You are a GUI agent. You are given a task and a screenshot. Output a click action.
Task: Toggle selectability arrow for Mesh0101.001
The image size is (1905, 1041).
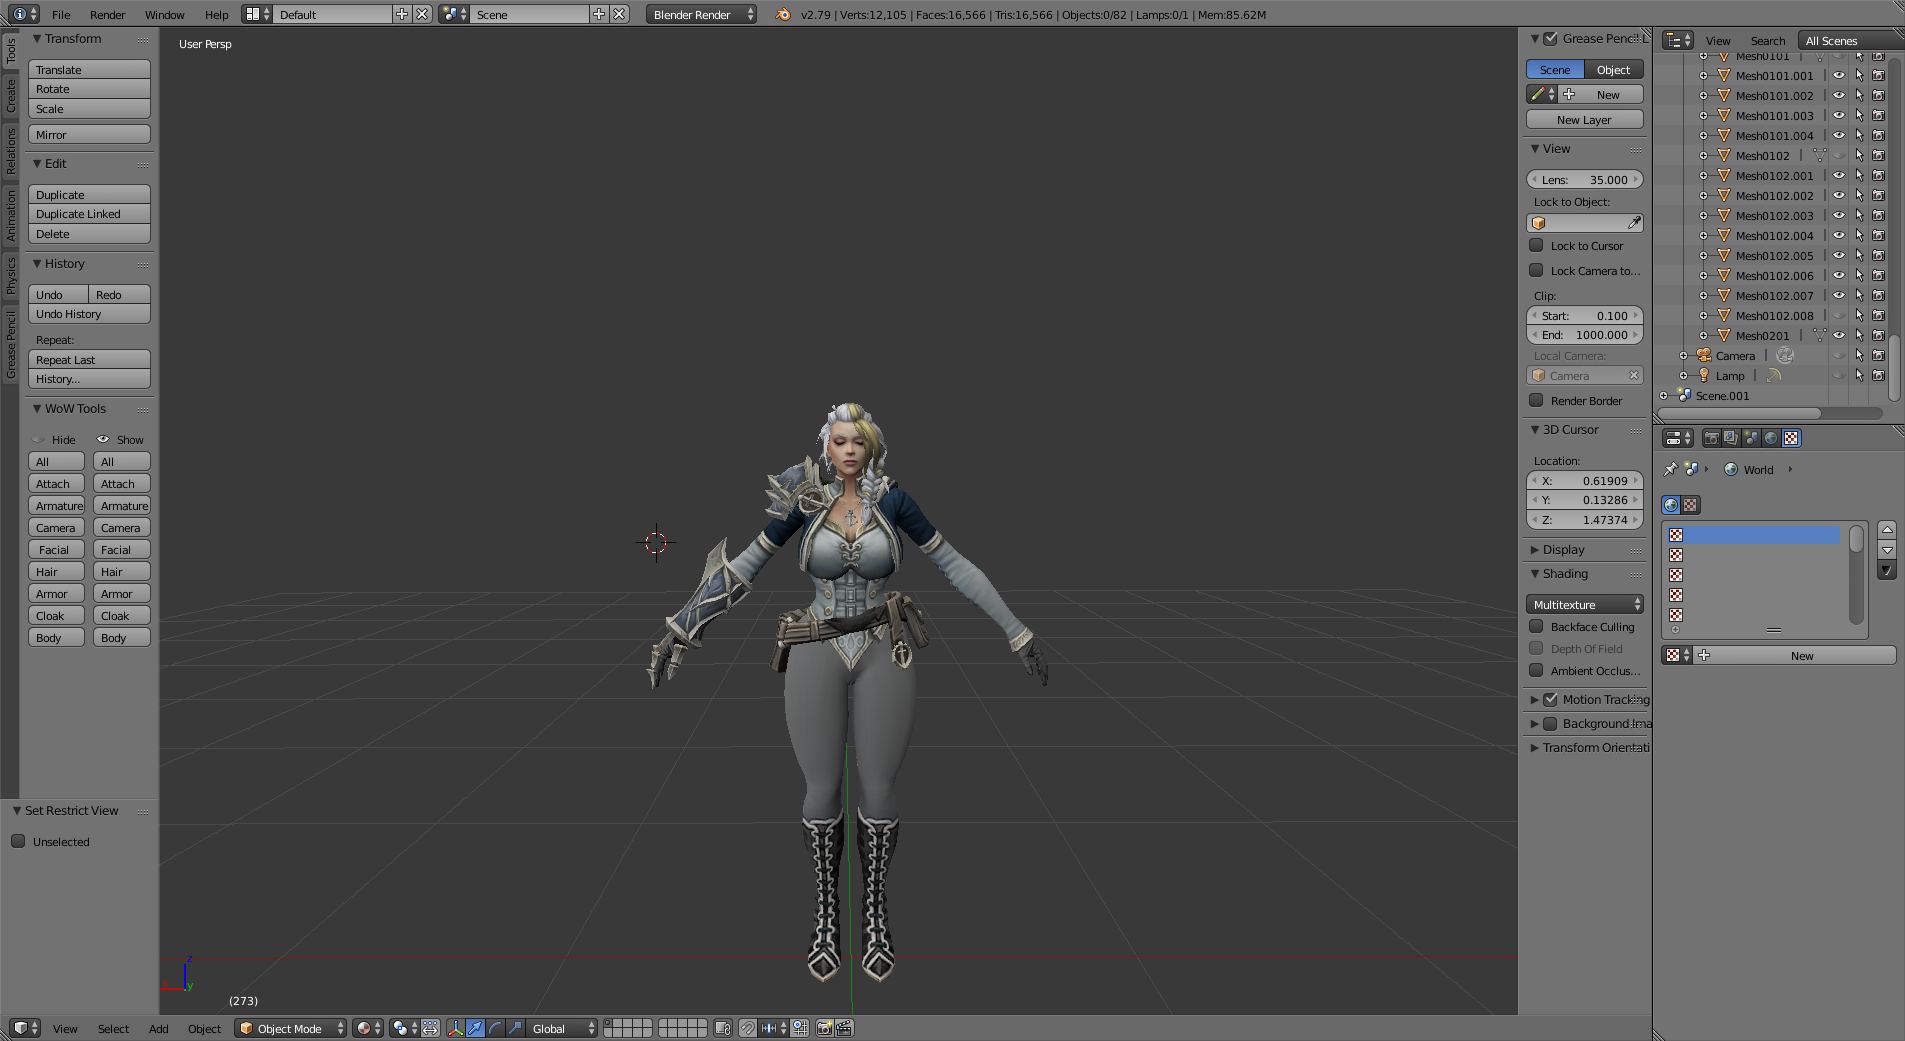(1859, 75)
